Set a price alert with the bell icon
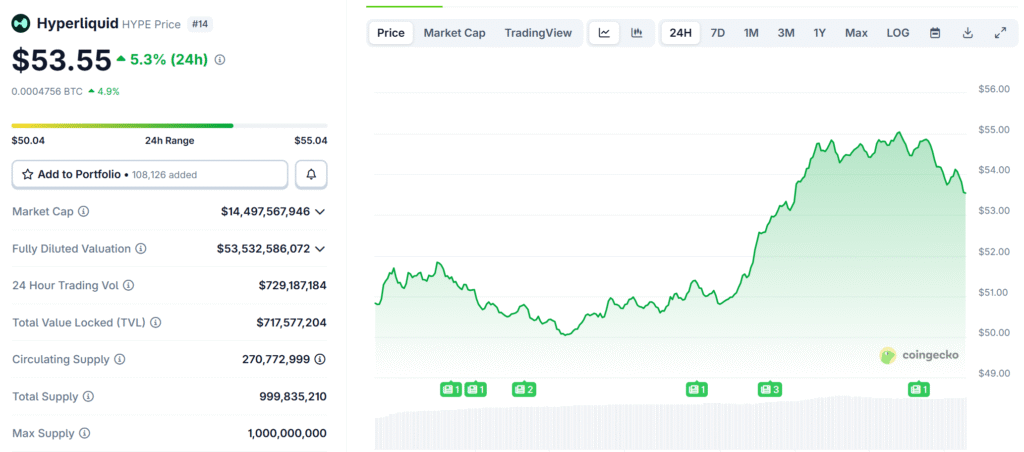 [x=312, y=174]
